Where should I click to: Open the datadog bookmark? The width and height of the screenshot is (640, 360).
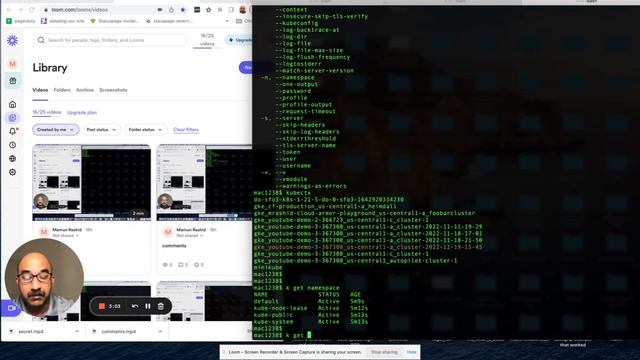point(62,21)
